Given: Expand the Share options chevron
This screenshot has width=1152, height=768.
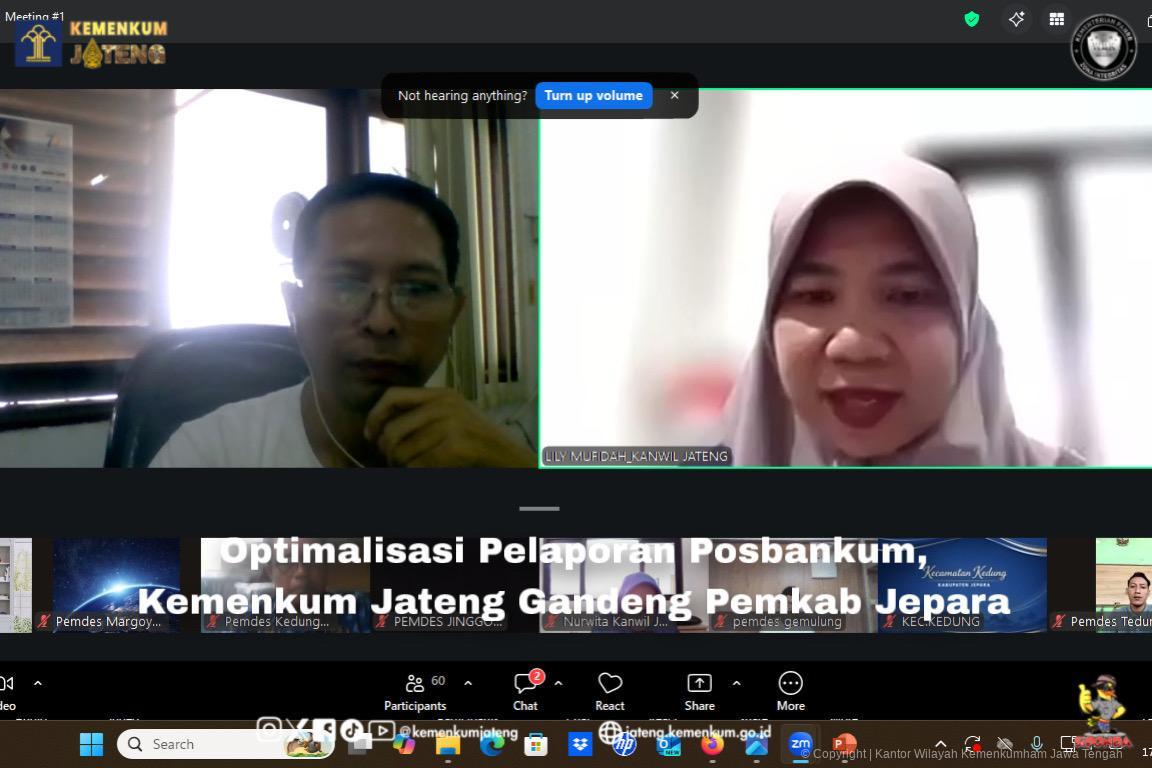Looking at the screenshot, I should point(737,683).
